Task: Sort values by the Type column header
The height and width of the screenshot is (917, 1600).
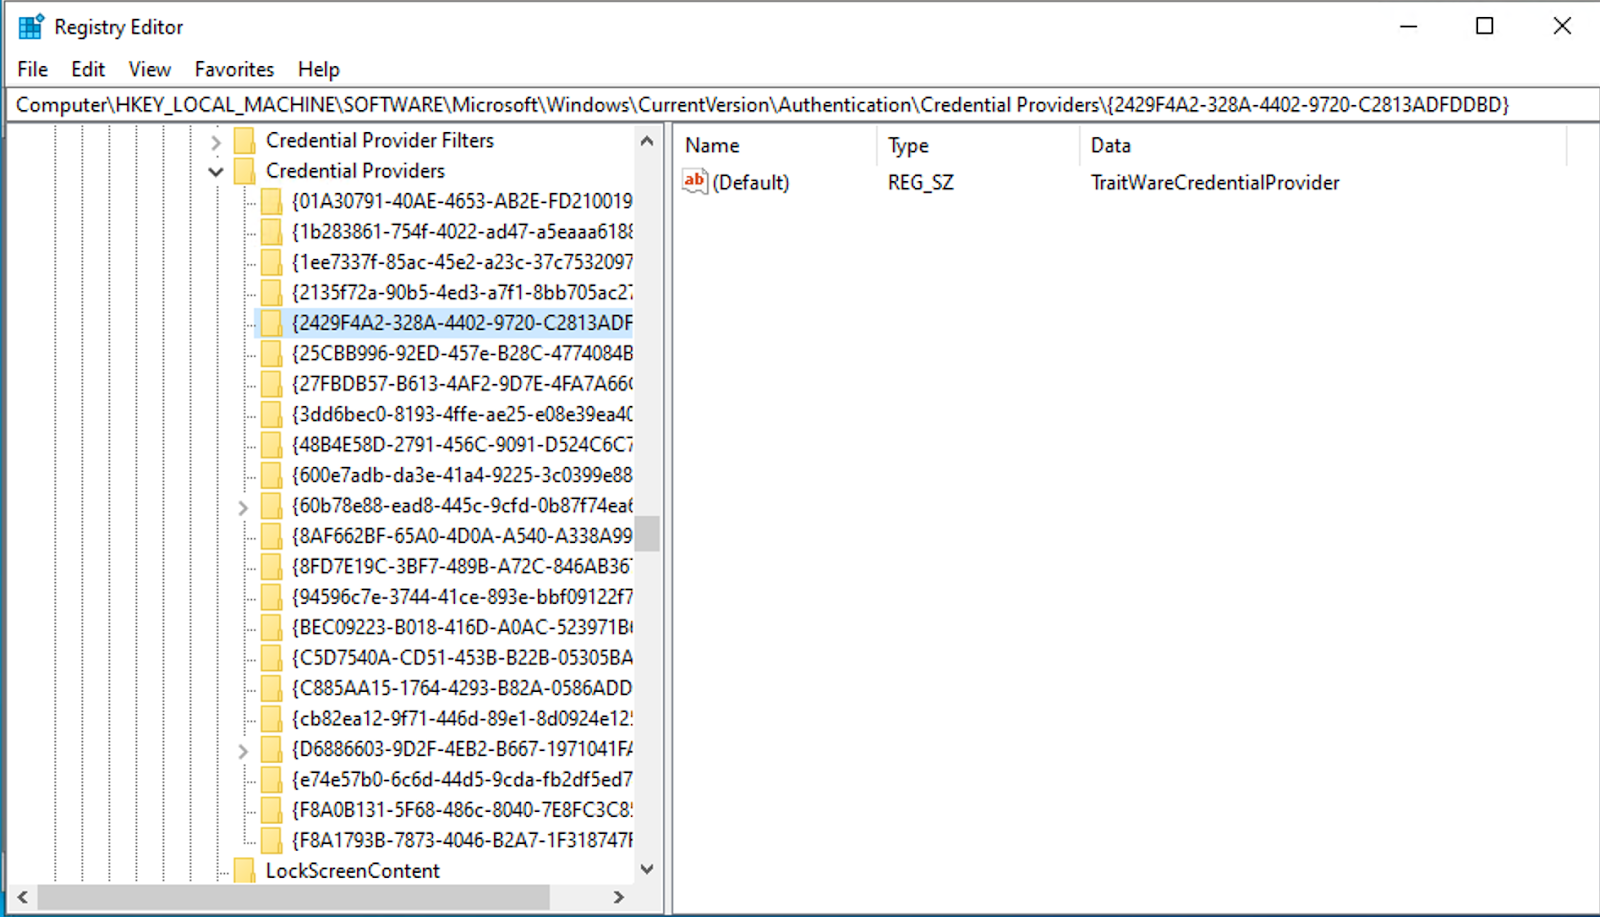Action: tap(978, 146)
